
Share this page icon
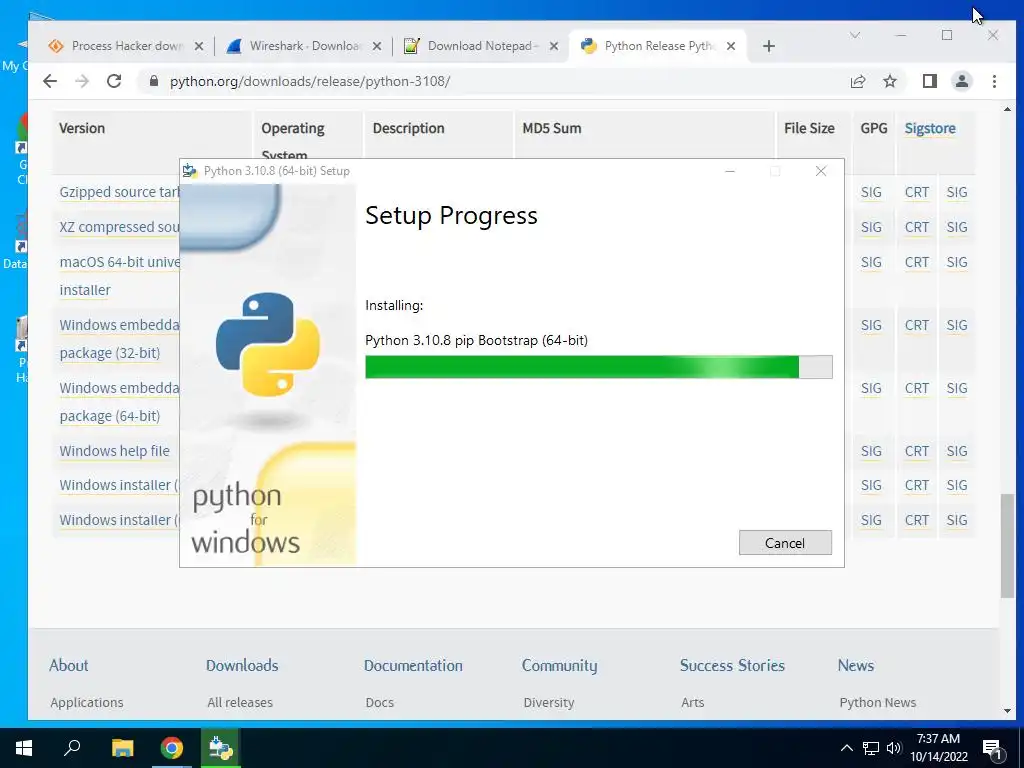click(858, 81)
